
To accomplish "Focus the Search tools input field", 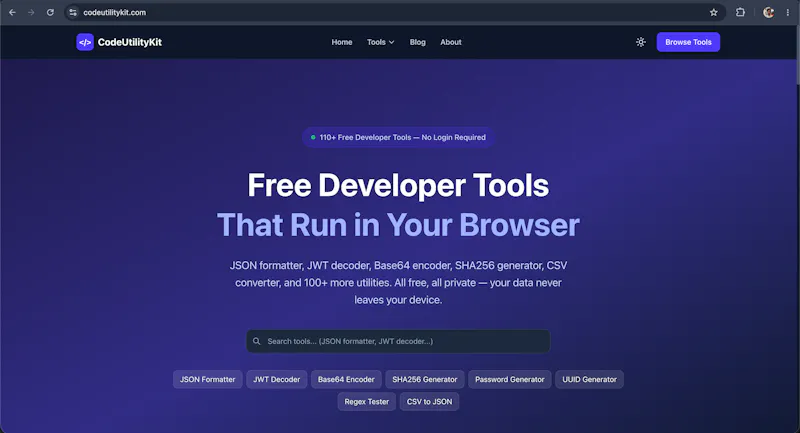I will point(398,341).
